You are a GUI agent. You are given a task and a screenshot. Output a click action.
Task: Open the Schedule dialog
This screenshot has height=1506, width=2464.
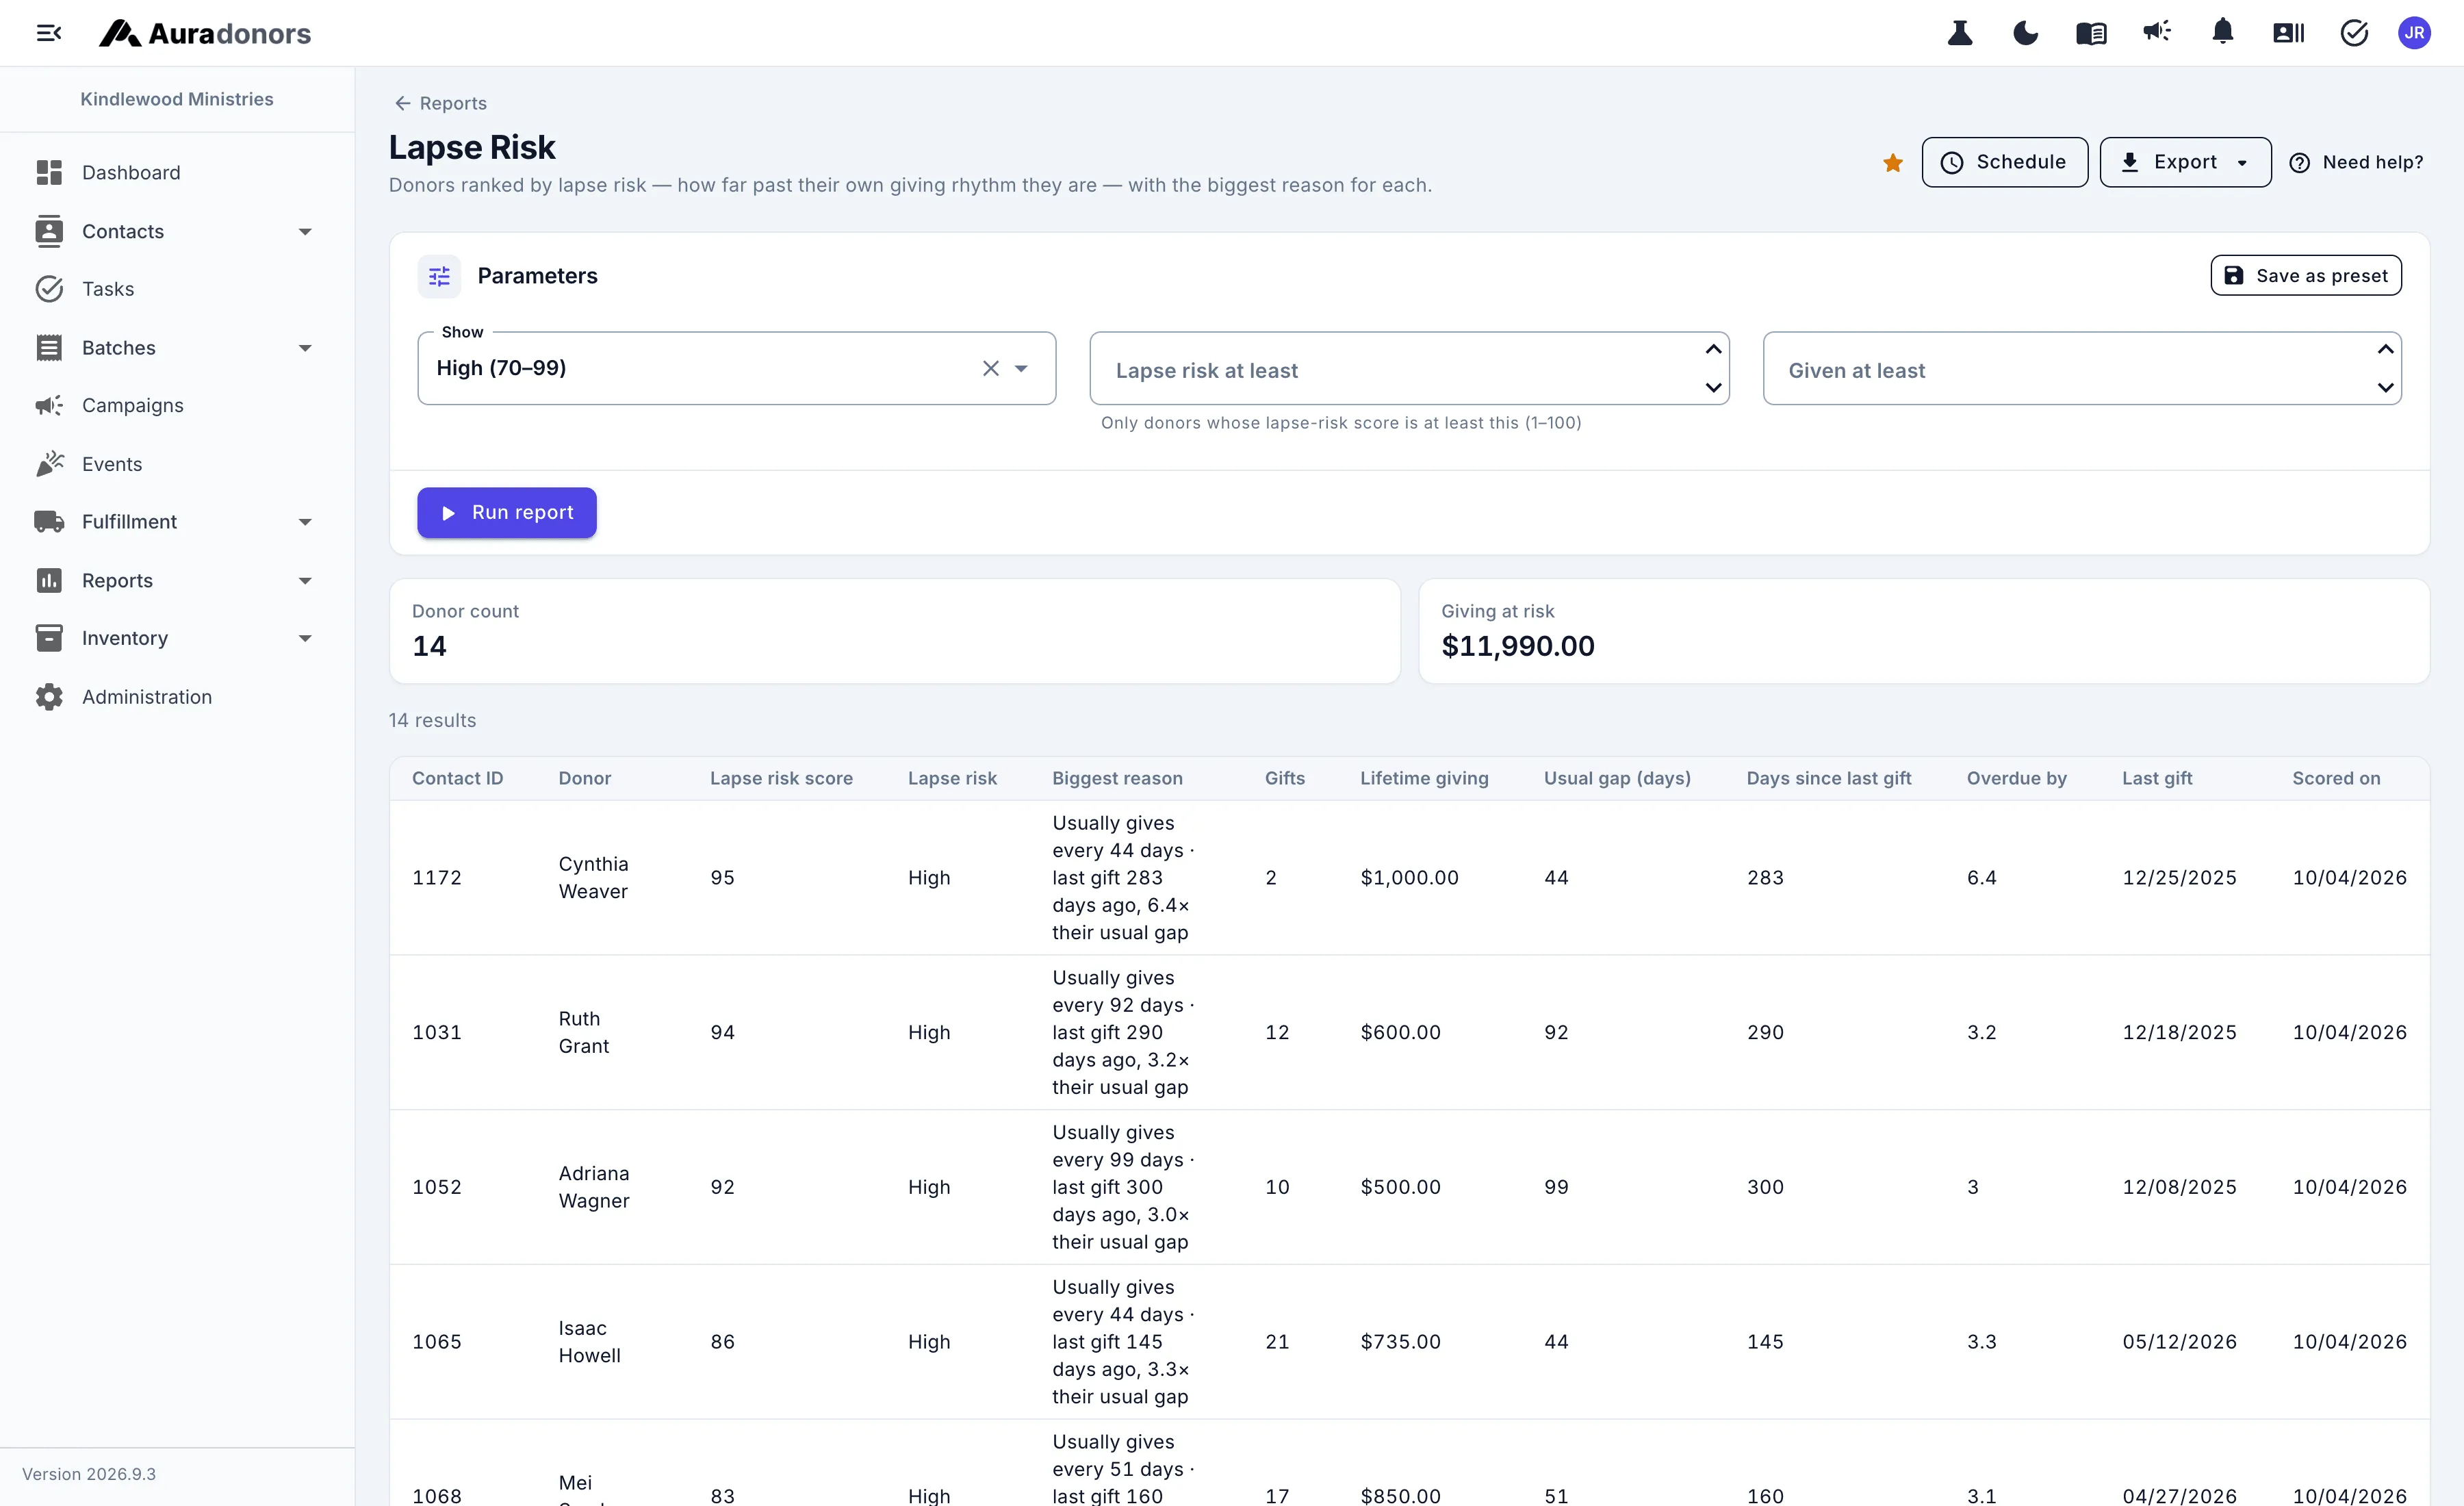coord(2004,162)
